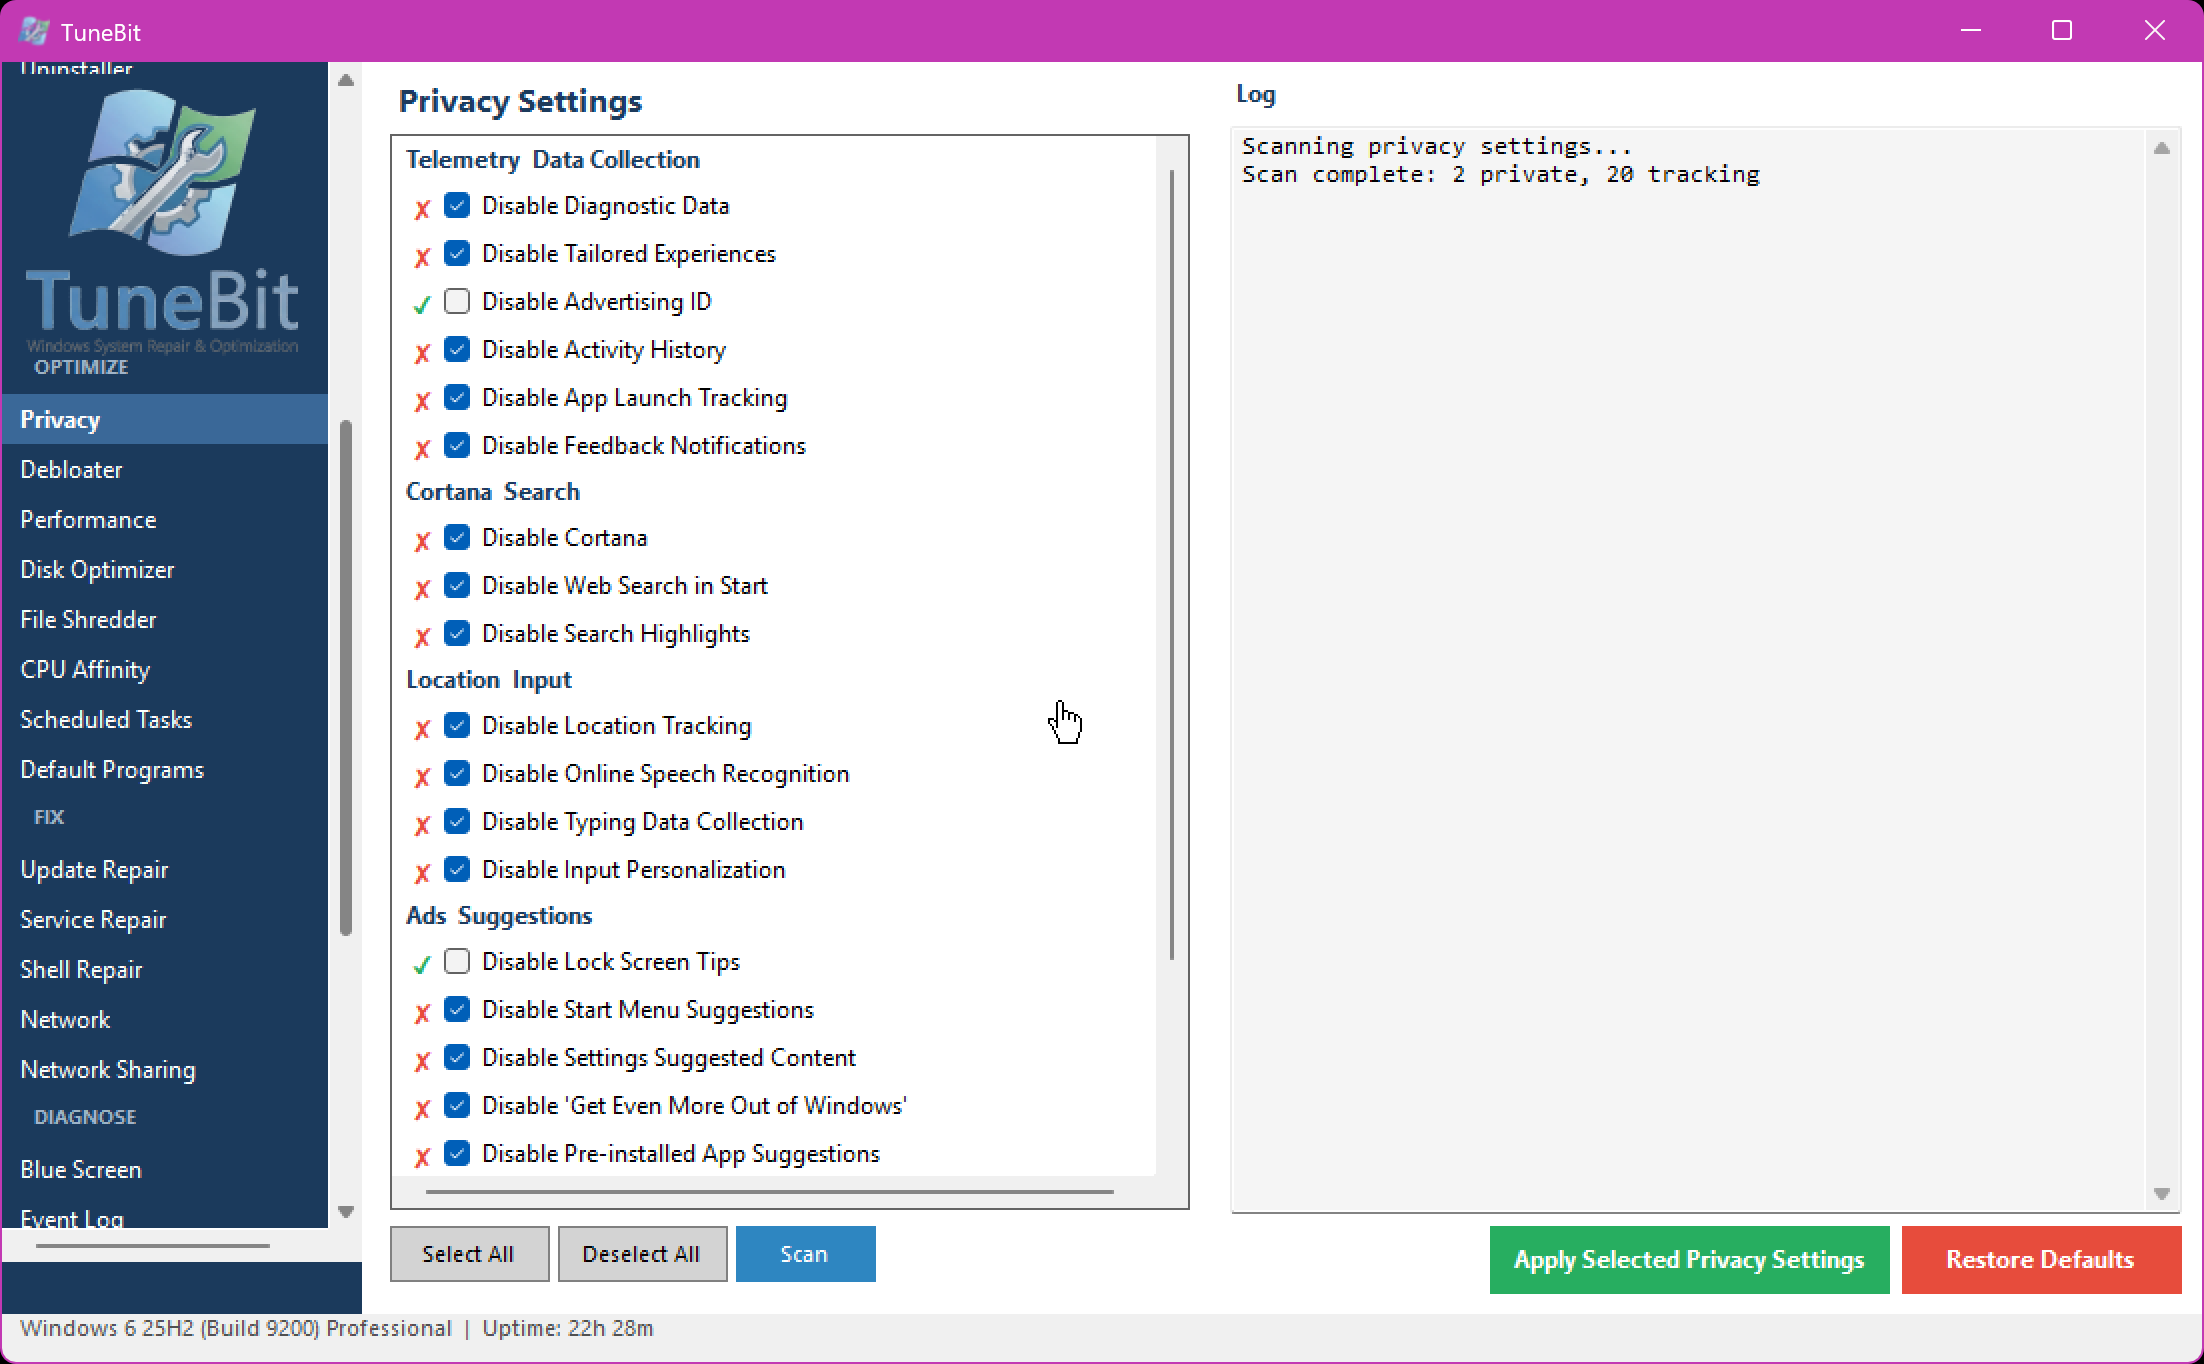This screenshot has width=2204, height=1364.
Task: Uncheck Disable Cortana
Action: tap(457, 537)
